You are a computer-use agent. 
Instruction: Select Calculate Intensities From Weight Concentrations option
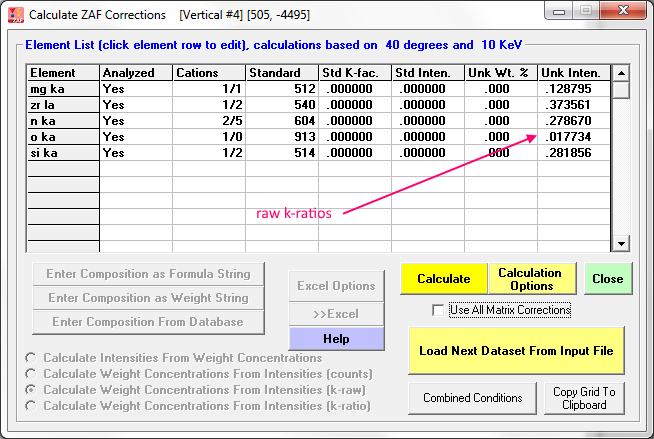(x=33, y=358)
